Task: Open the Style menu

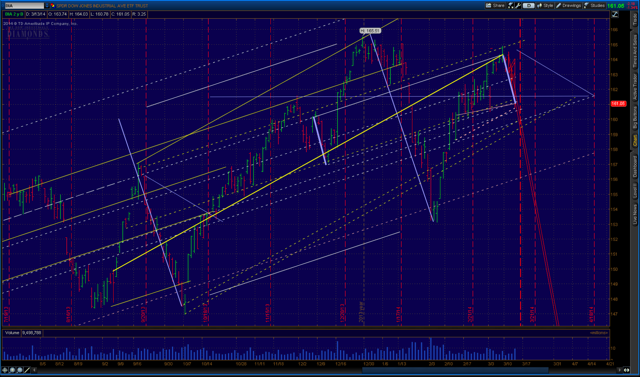Action: coord(545,6)
